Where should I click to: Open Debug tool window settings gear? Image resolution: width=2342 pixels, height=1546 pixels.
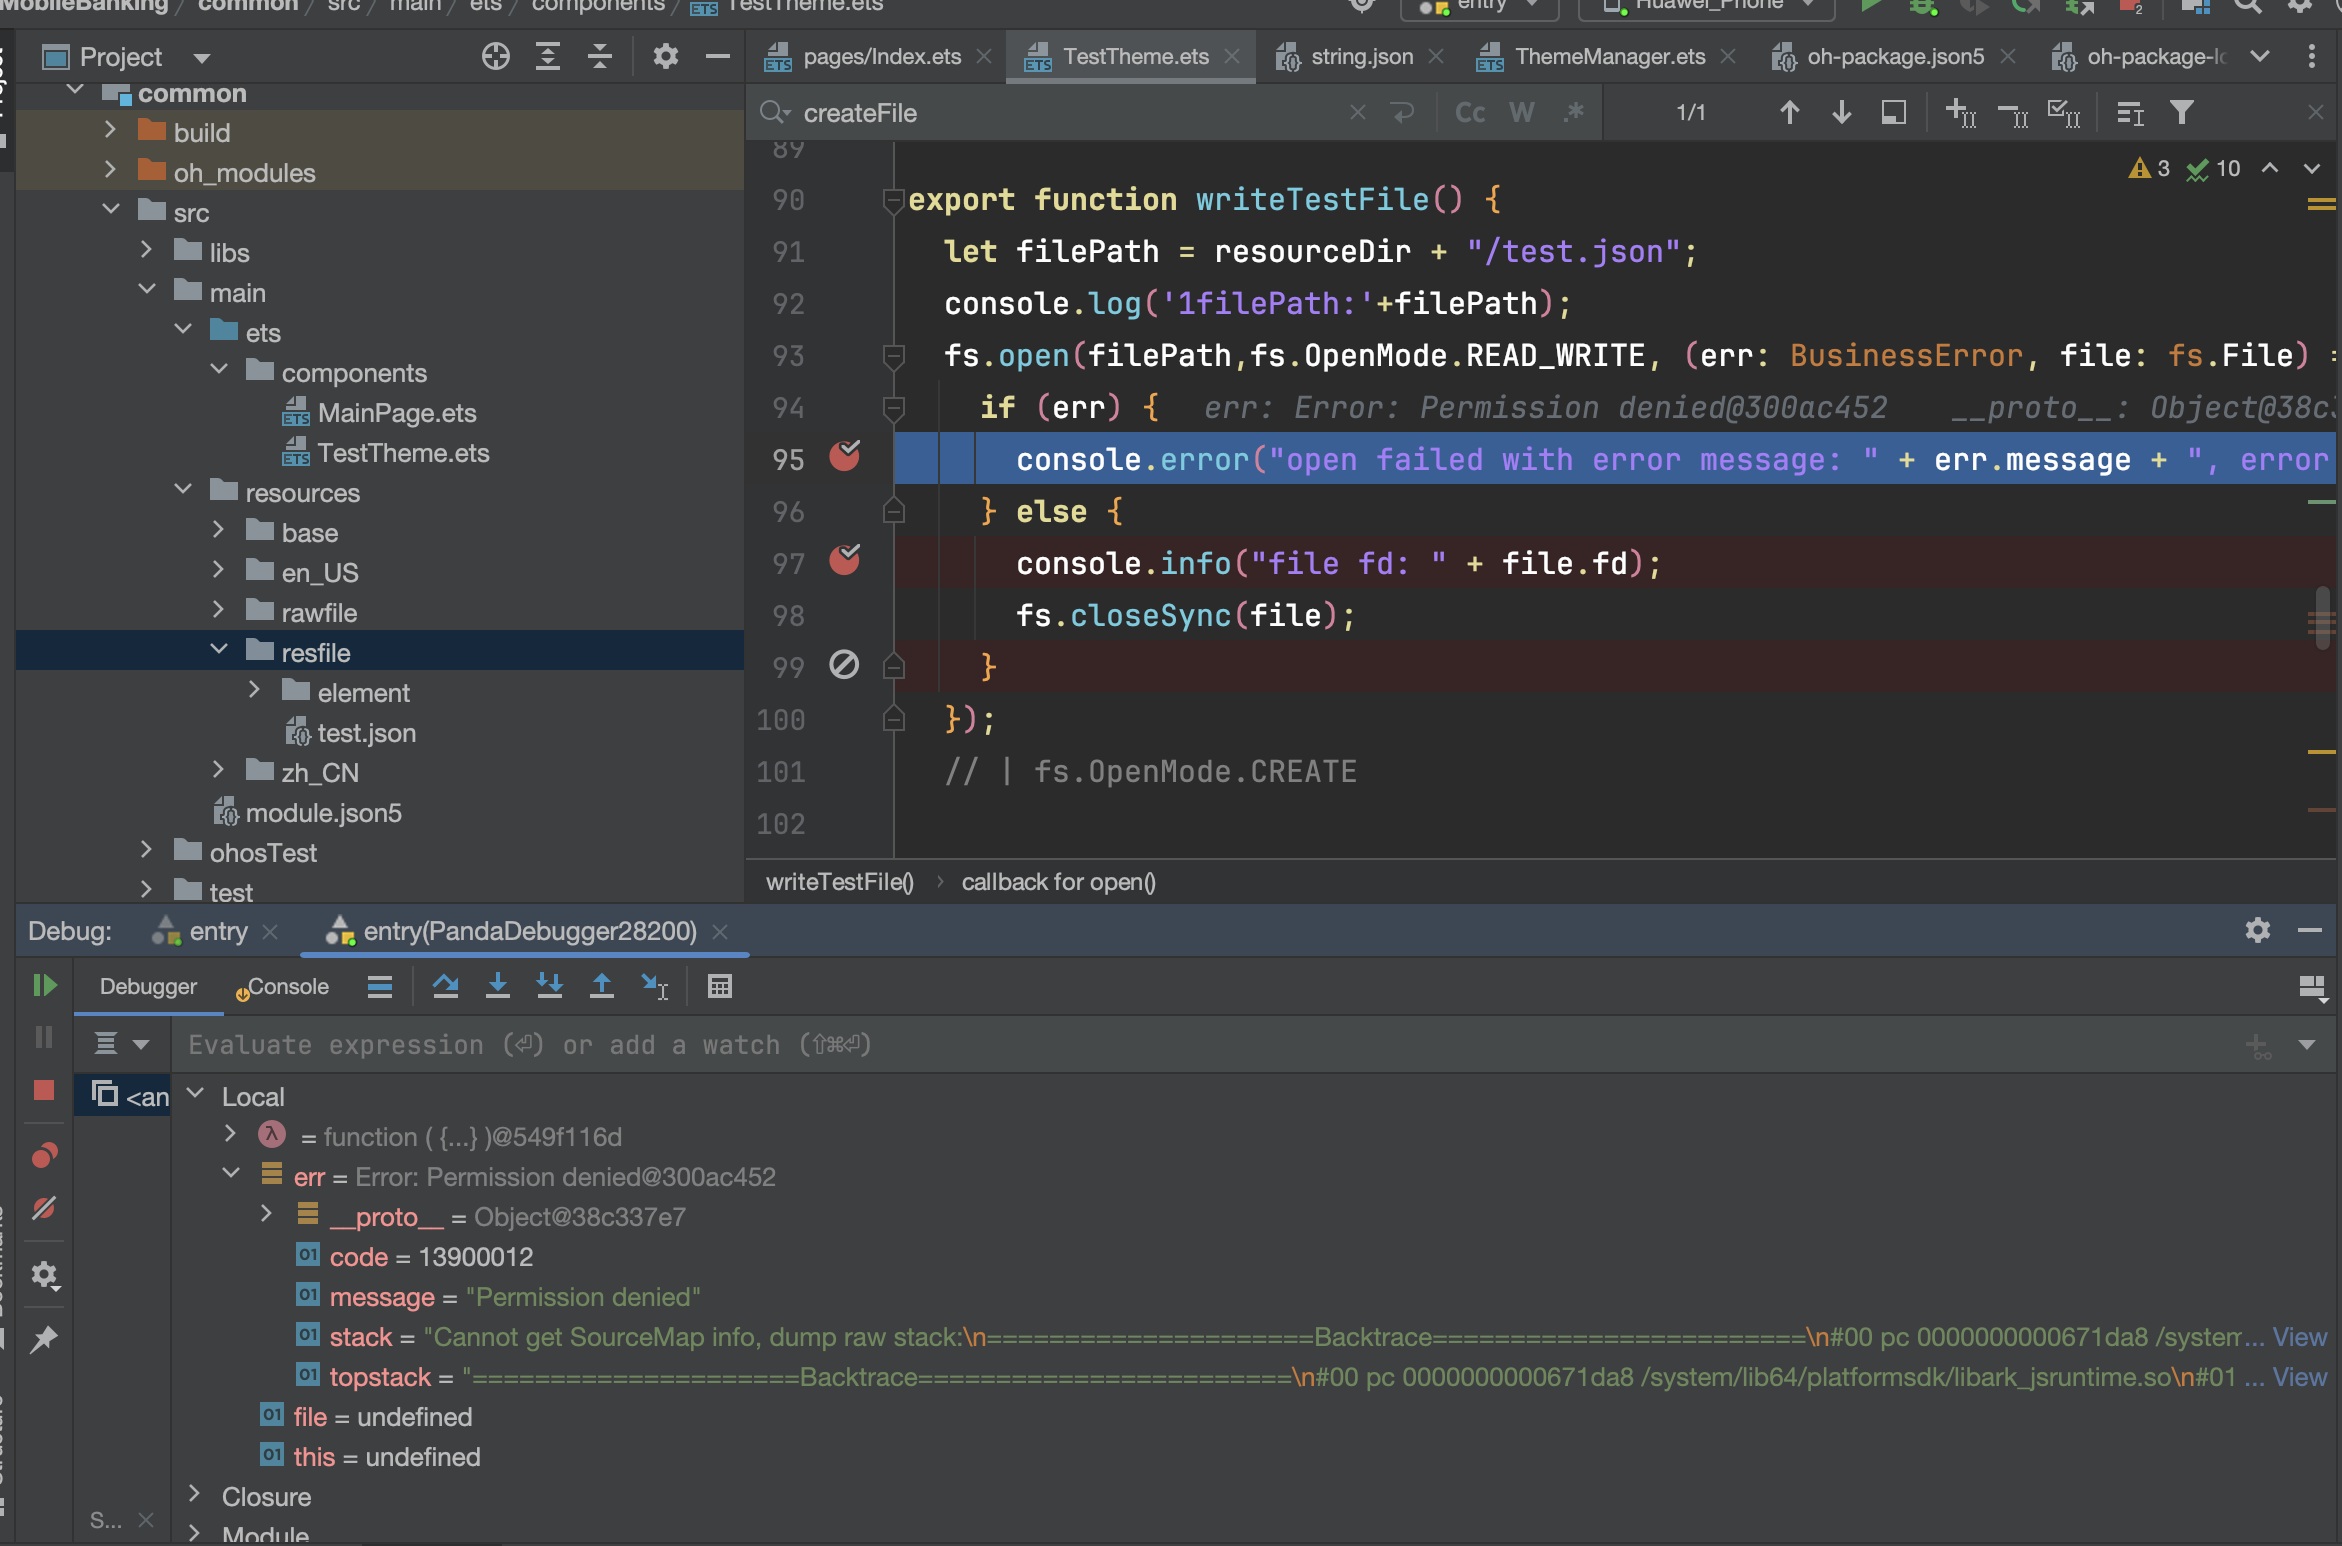[x=2258, y=931]
